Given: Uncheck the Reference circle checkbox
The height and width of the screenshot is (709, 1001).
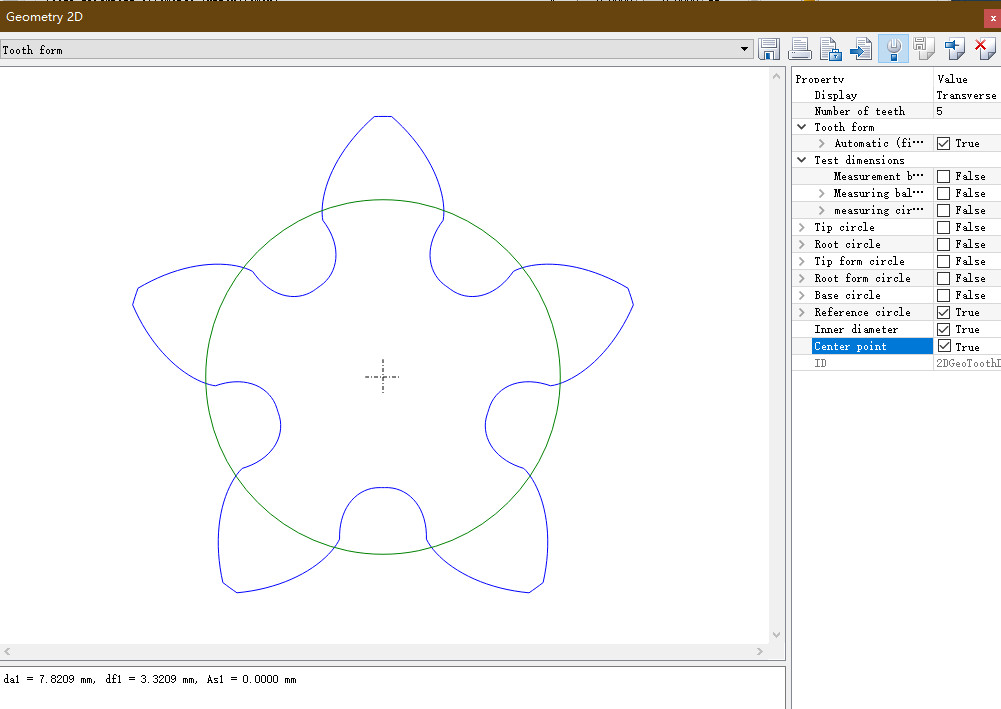Looking at the screenshot, I should pos(943,312).
